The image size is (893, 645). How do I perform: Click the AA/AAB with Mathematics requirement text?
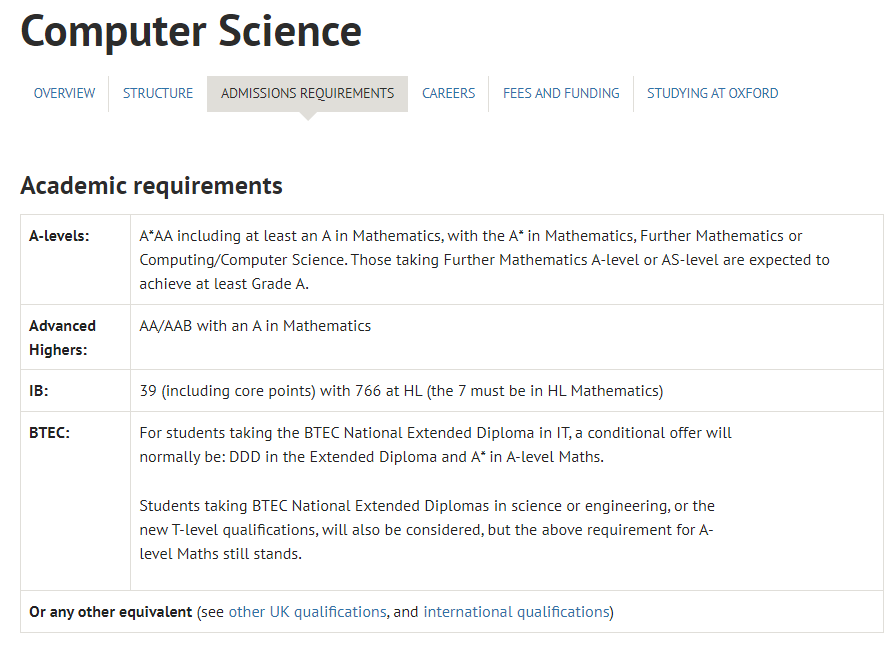coord(255,325)
